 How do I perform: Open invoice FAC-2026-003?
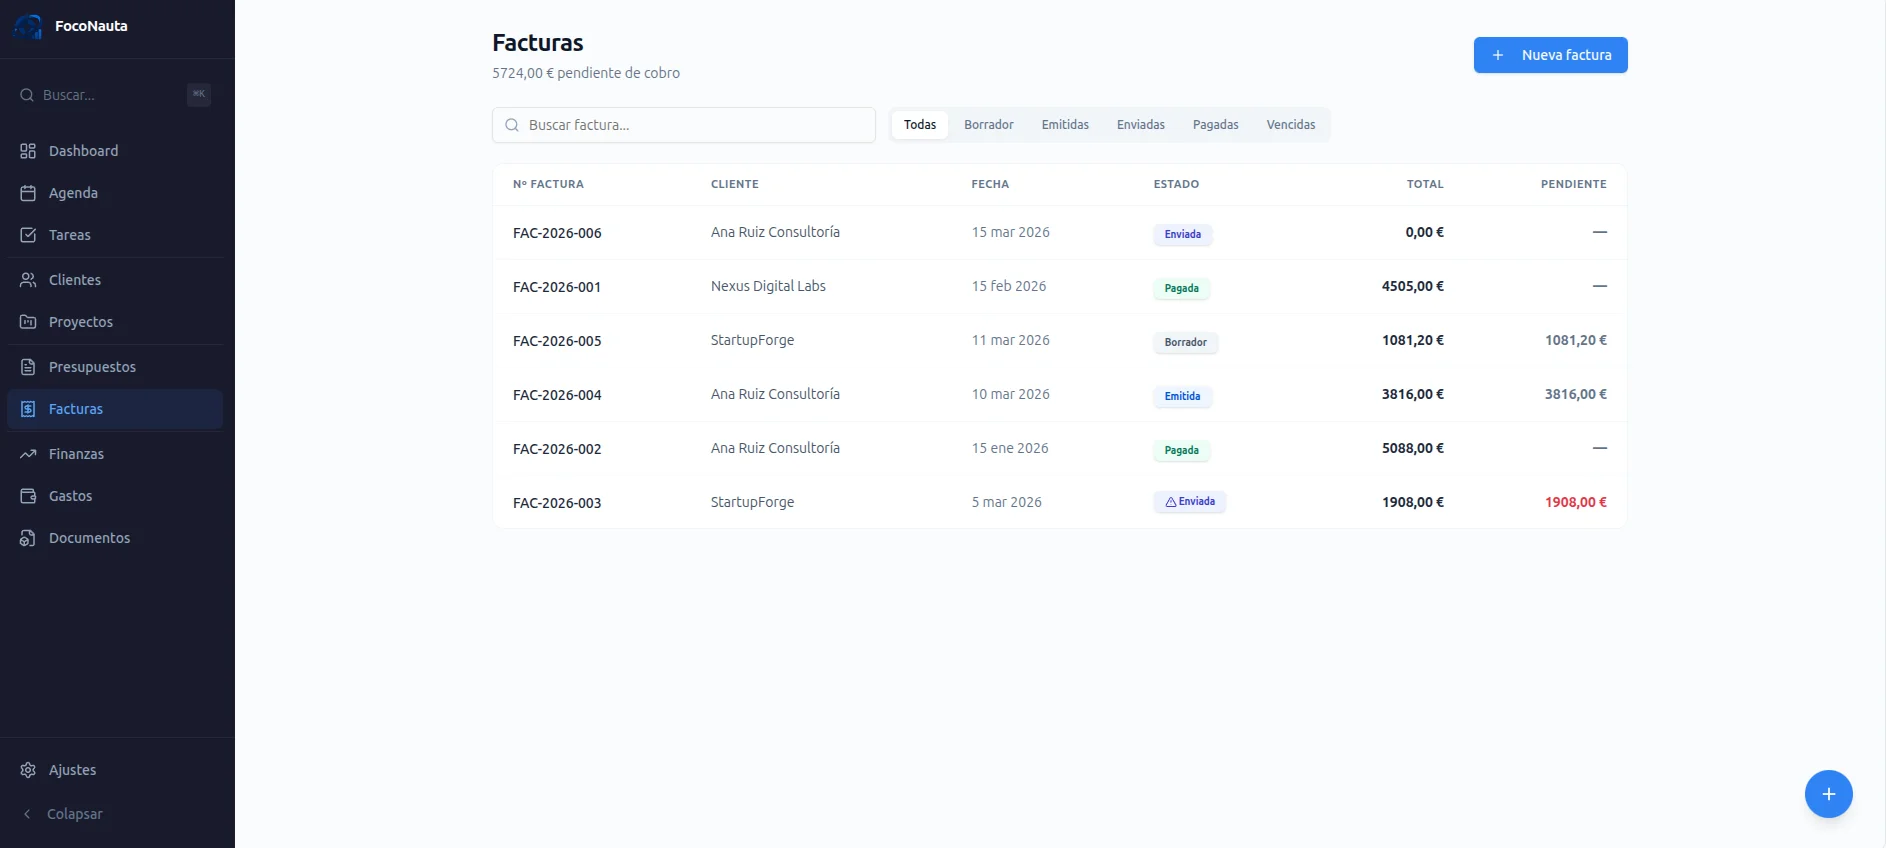tap(557, 503)
